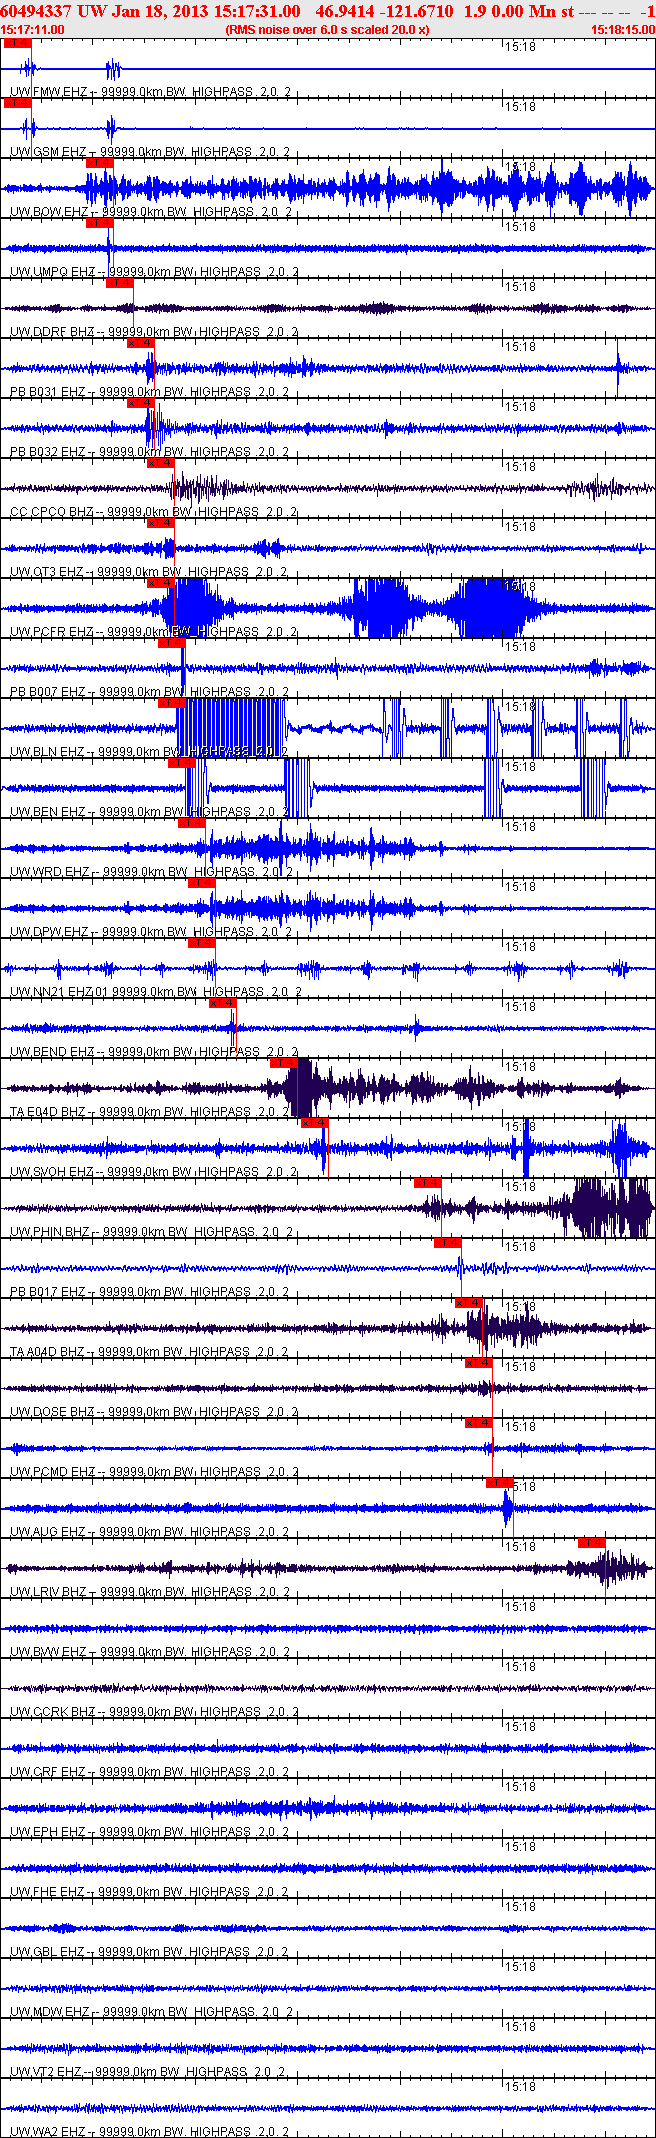Click the 'UW.DDRF BHZ' station label
The width and height of the screenshot is (656, 2138).
[x=52, y=332]
